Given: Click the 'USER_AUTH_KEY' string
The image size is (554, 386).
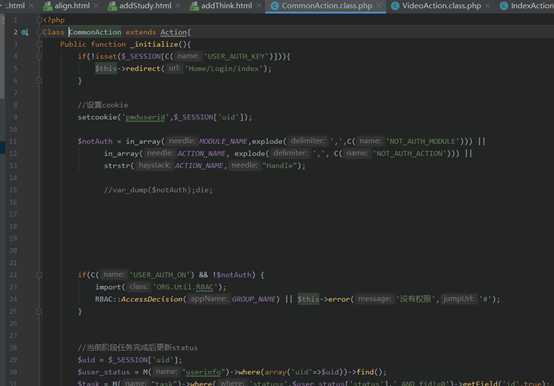Looking at the screenshot, I should tap(237, 57).
